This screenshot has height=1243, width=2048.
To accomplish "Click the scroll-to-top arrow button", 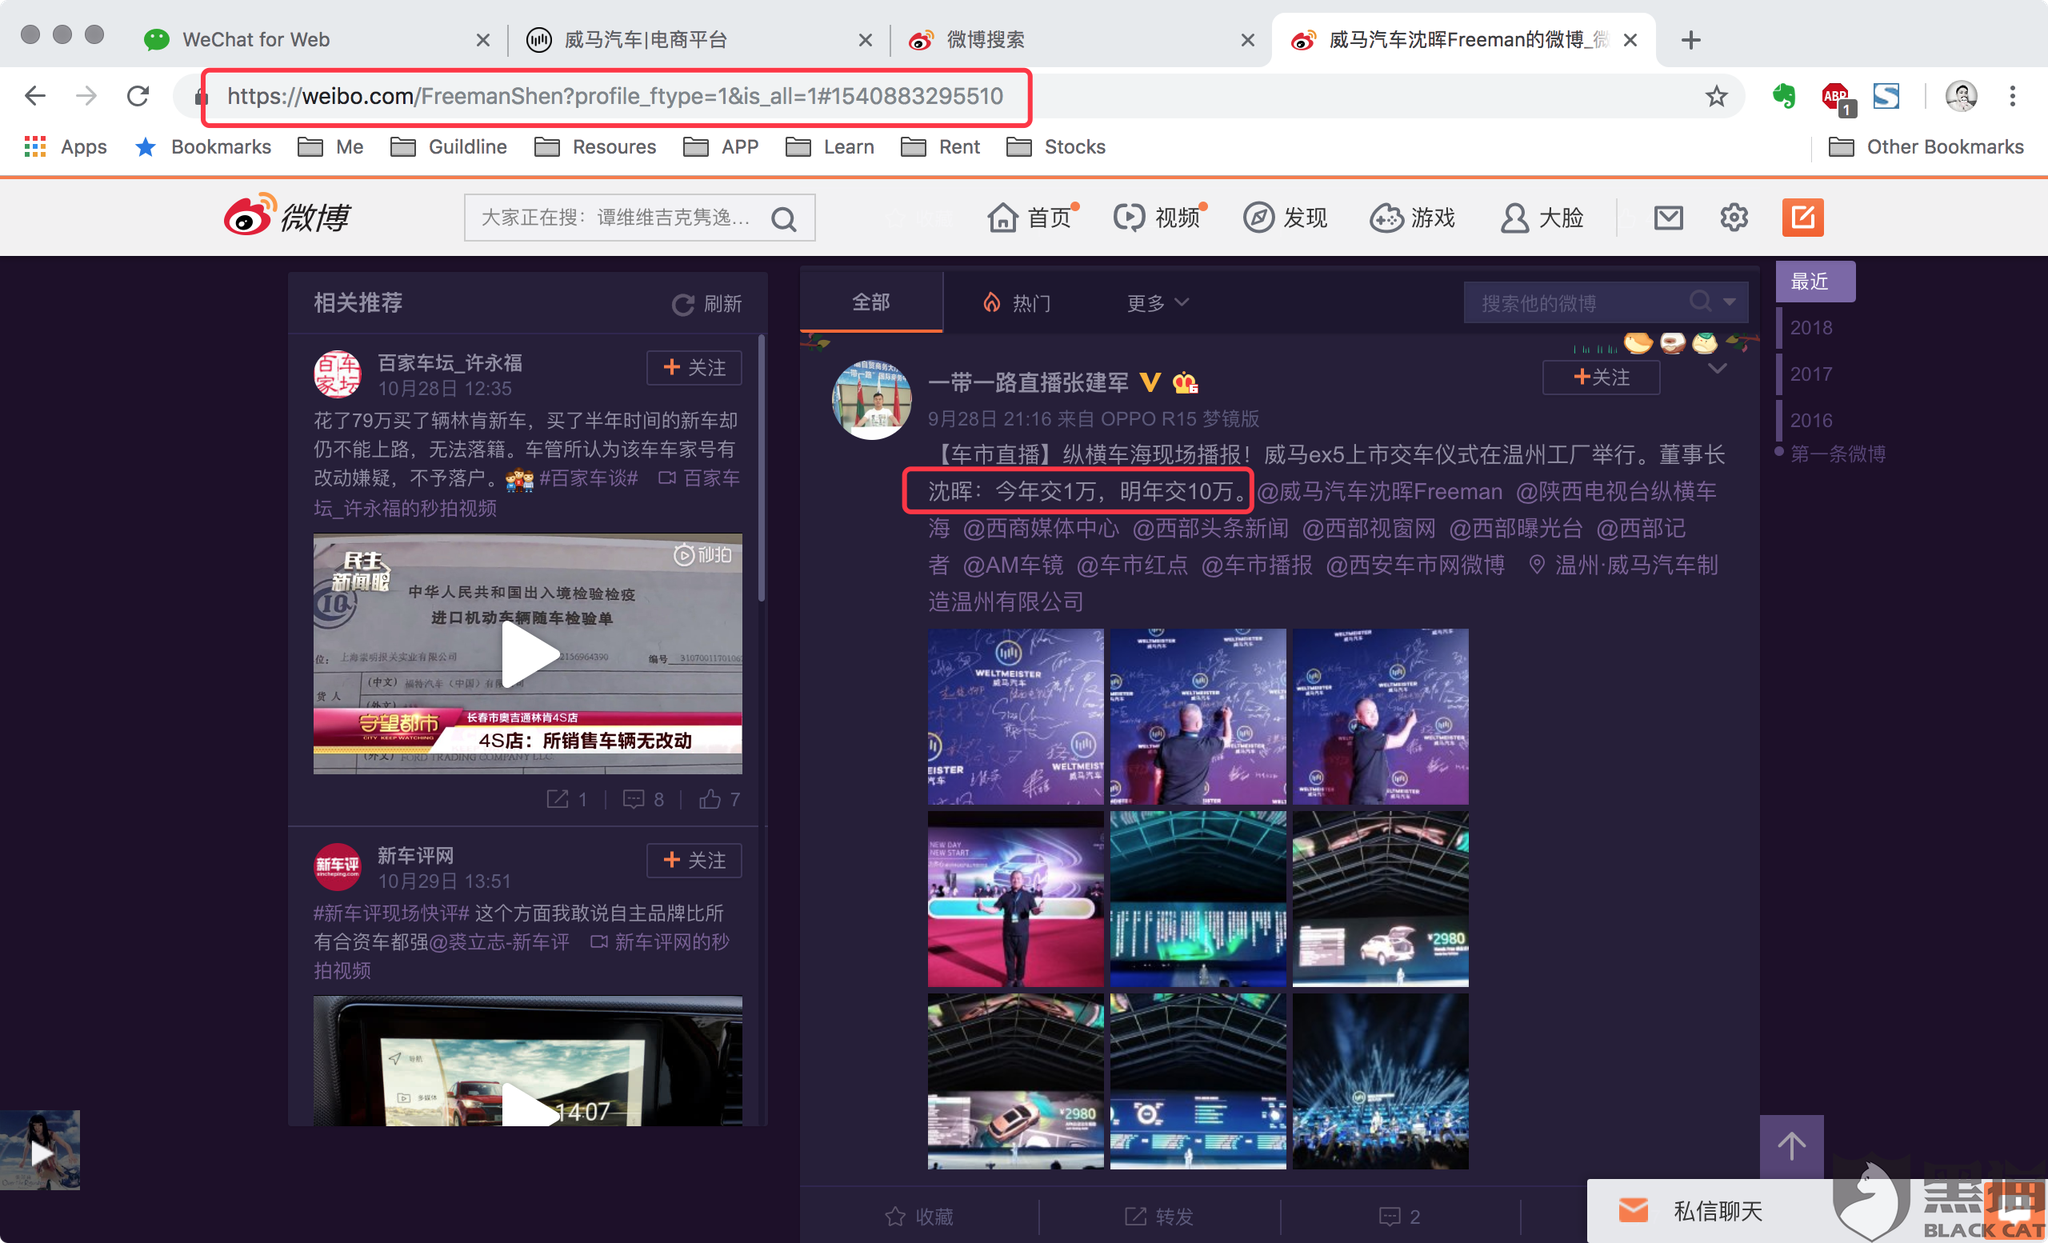I will tap(1791, 1146).
